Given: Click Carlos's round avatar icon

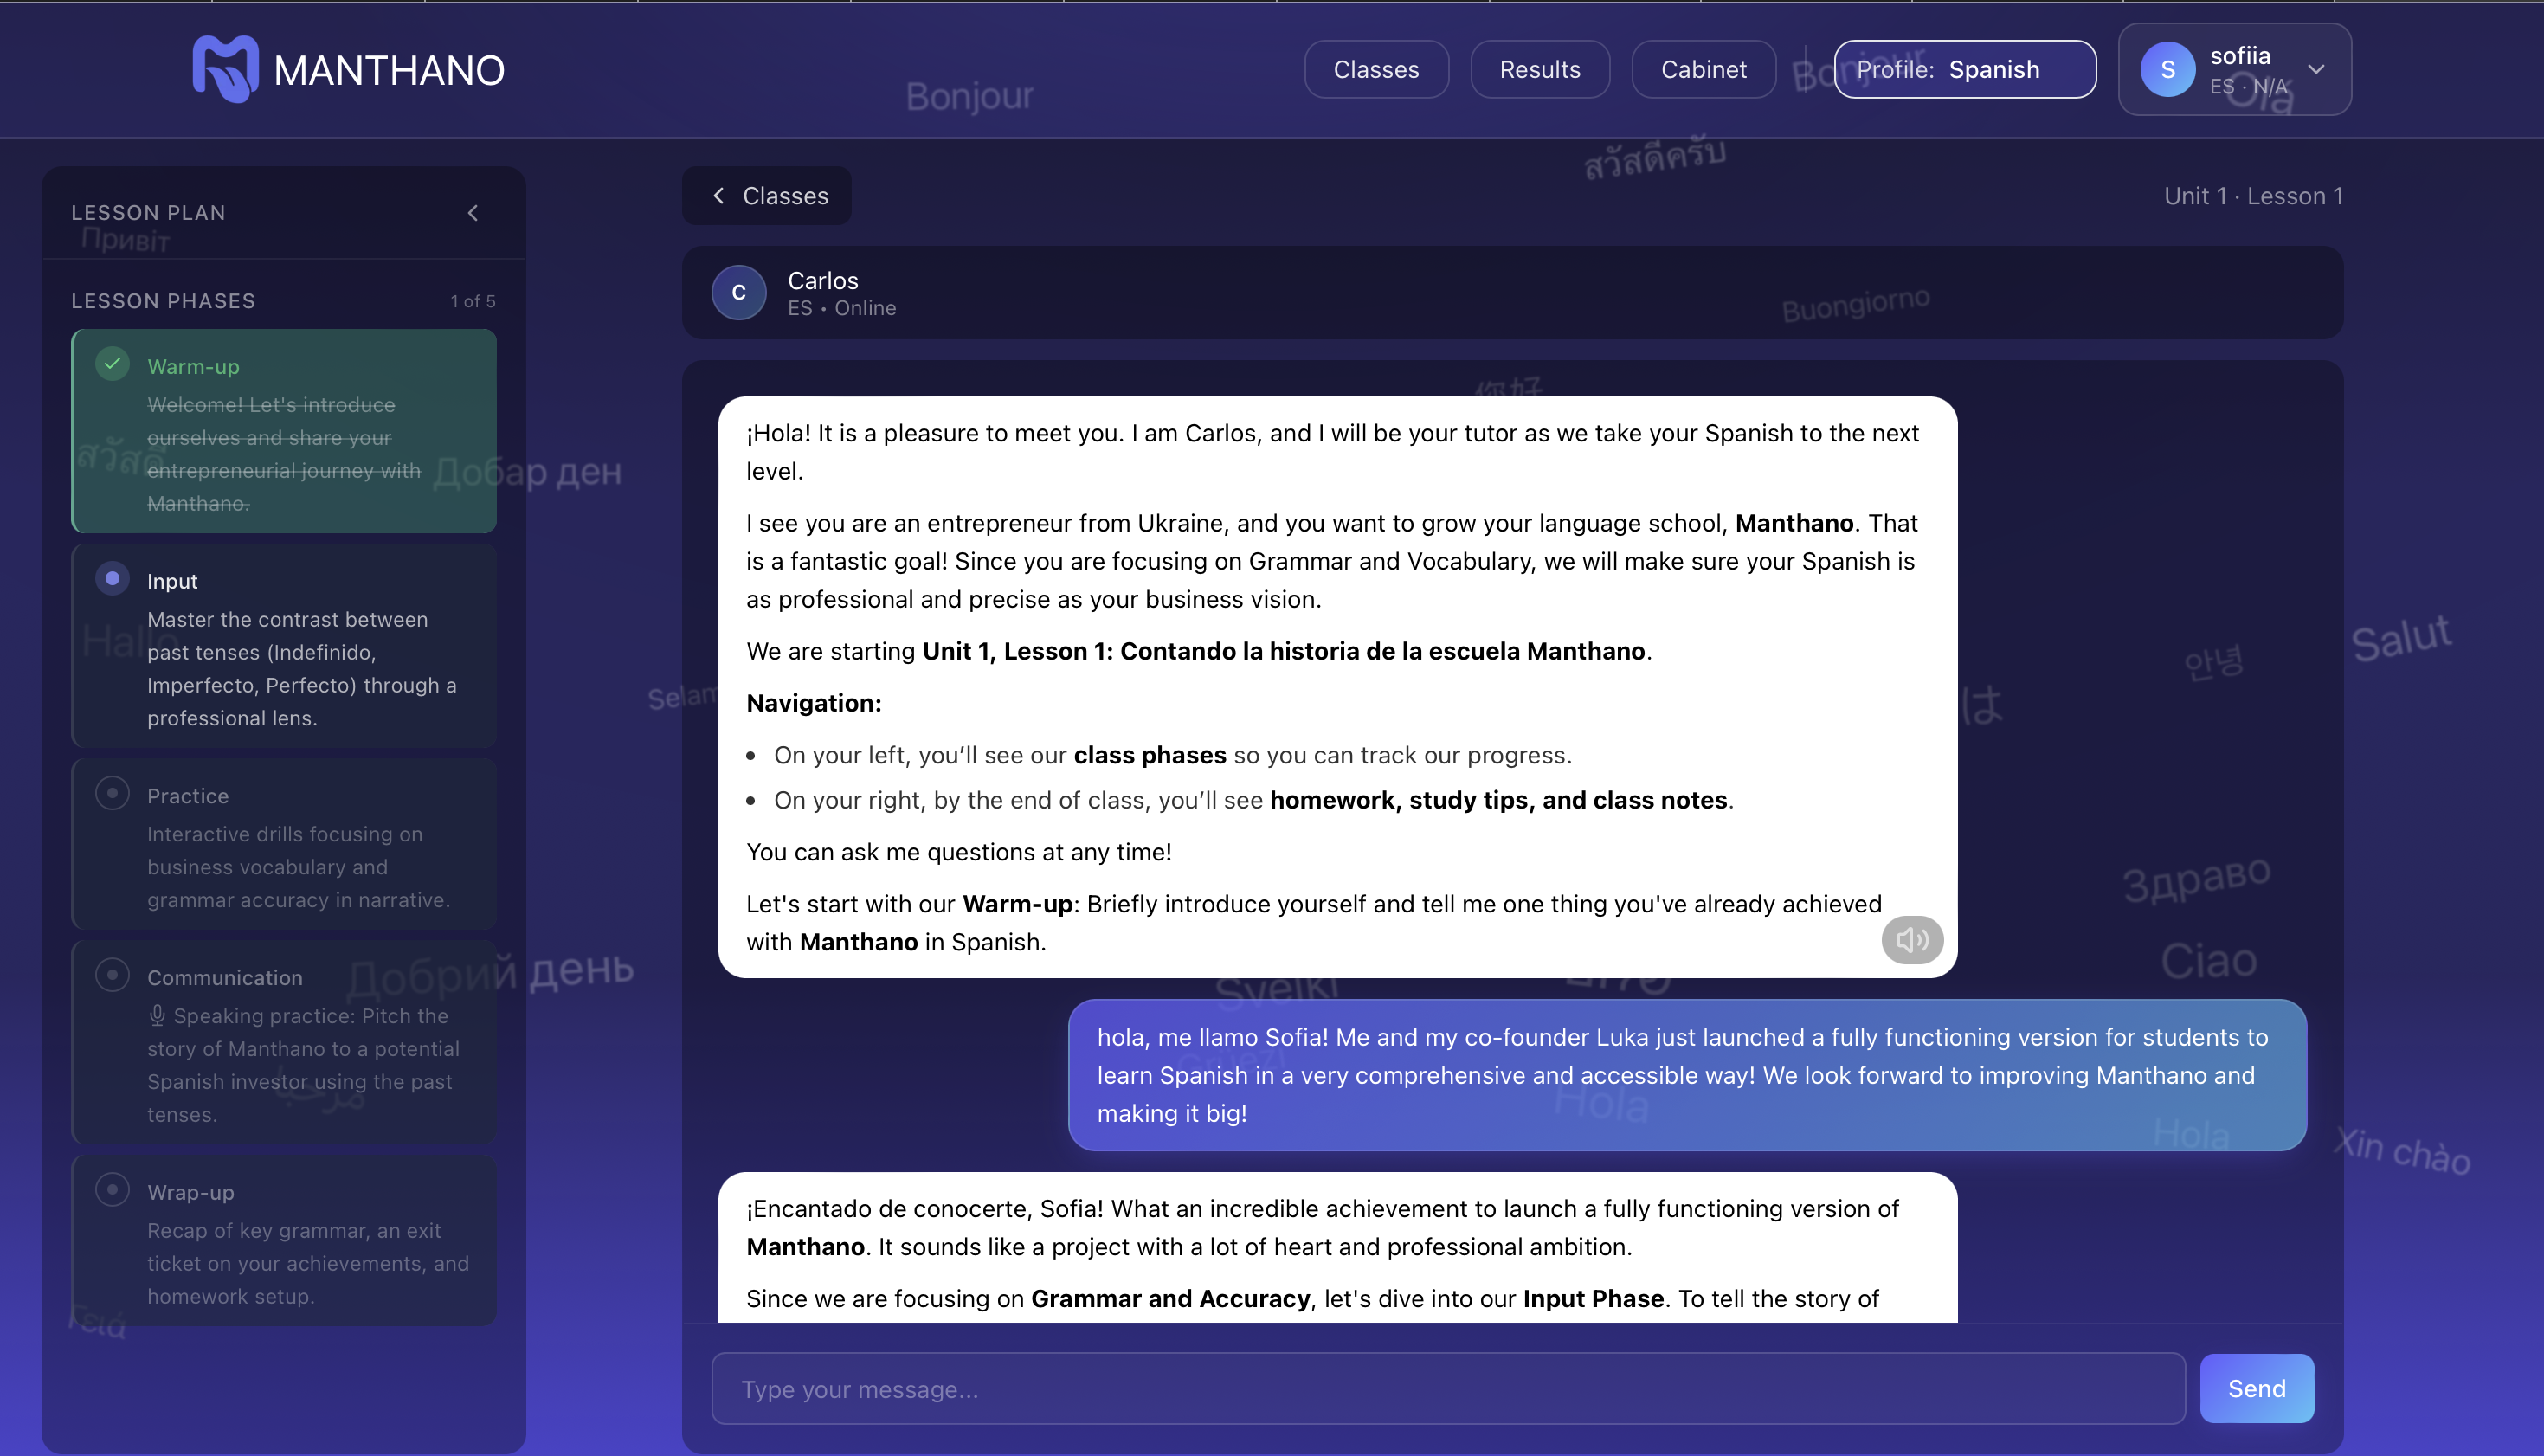Looking at the screenshot, I should click(738, 293).
